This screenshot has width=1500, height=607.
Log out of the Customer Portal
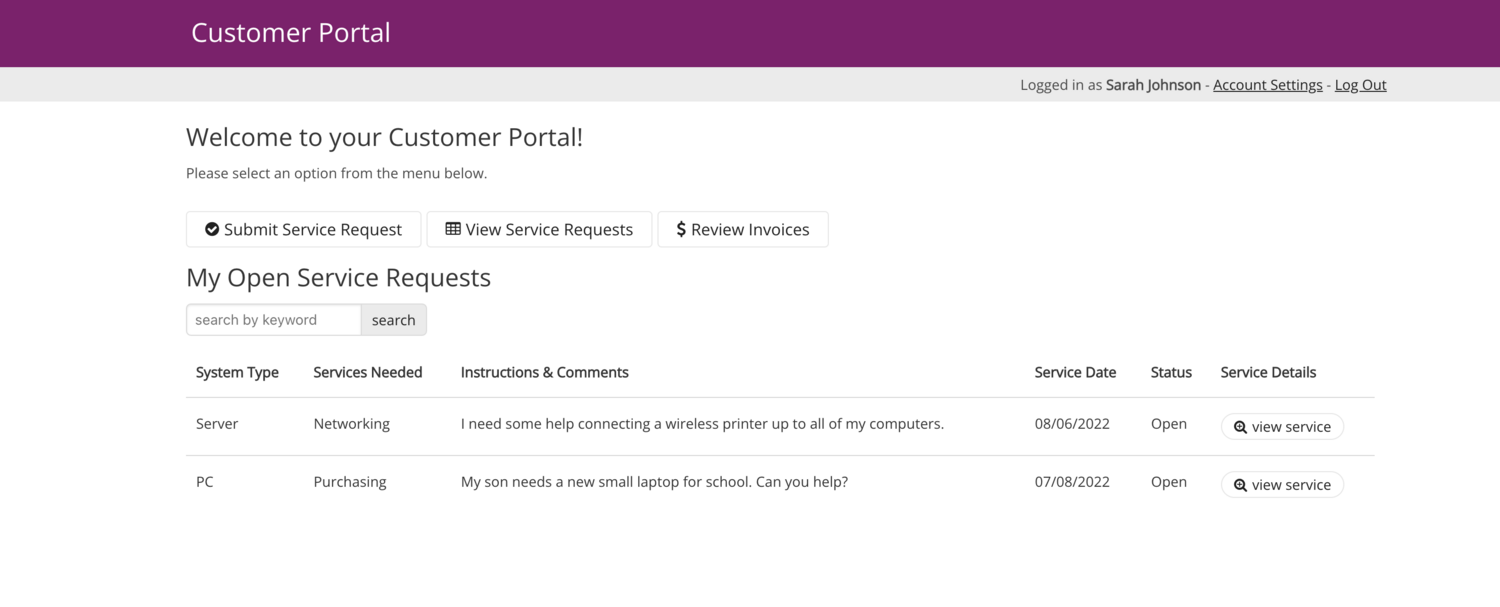(1360, 84)
